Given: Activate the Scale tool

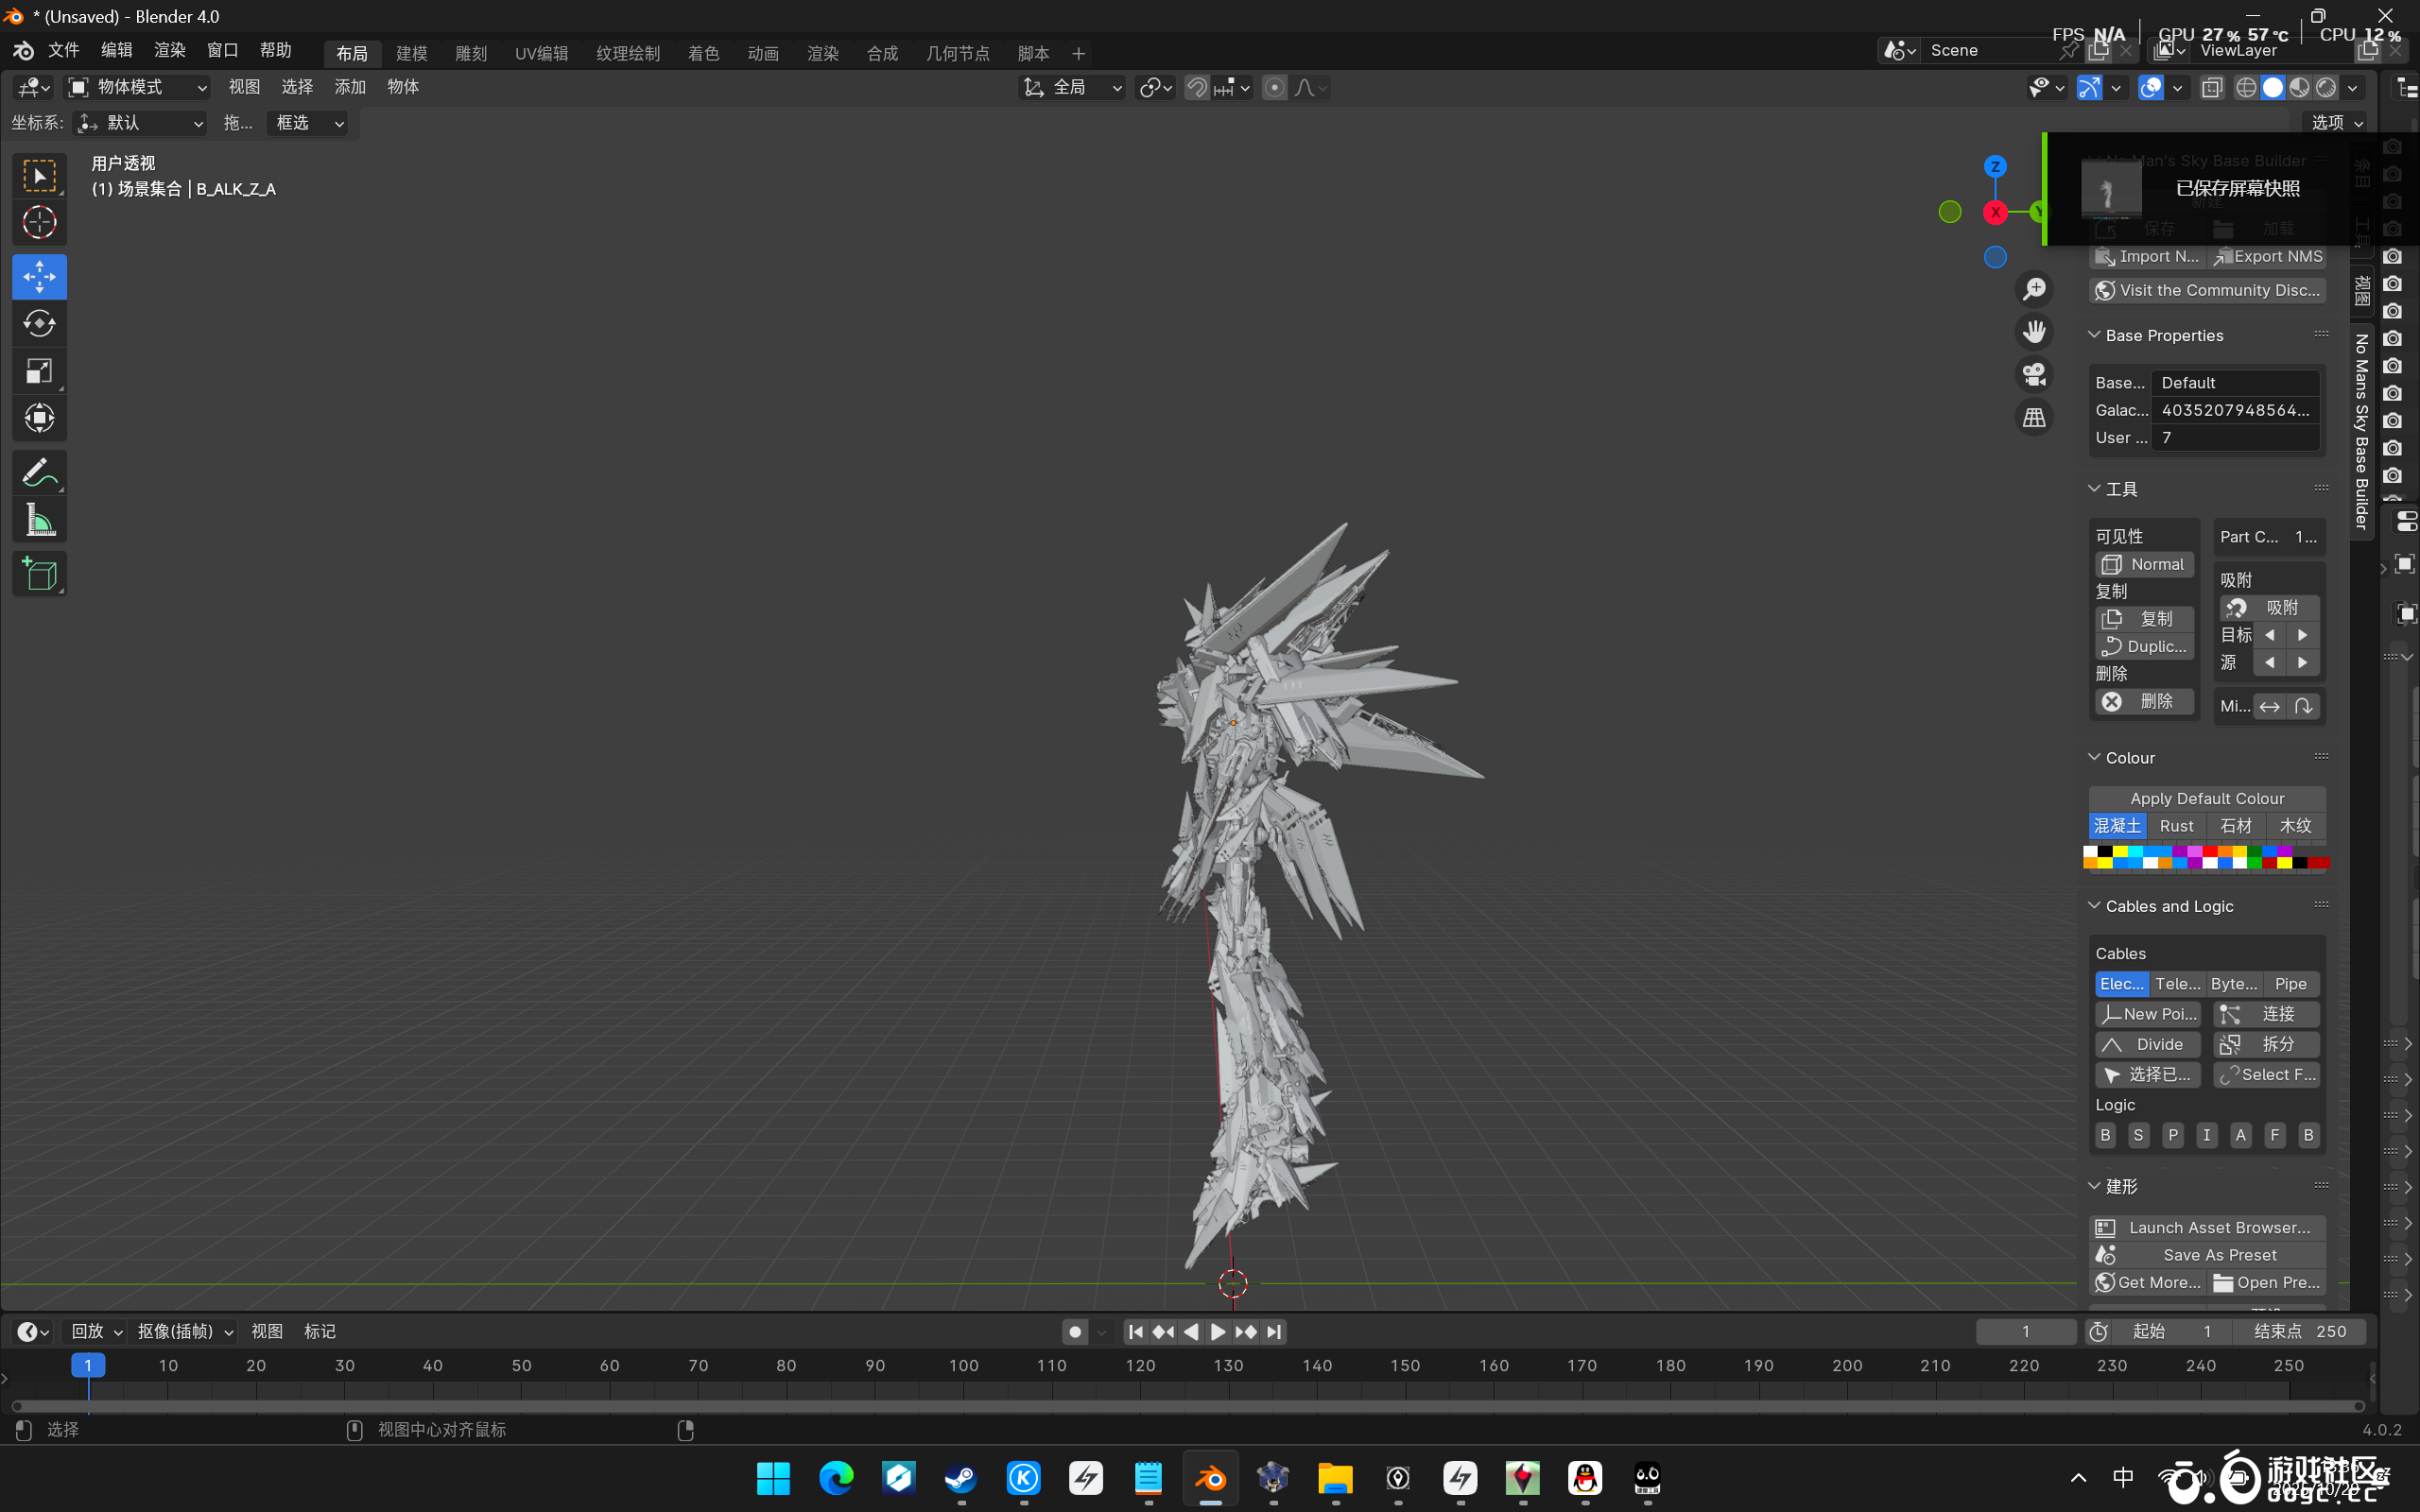Looking at the screenshot, I should (x=39, y=371).
